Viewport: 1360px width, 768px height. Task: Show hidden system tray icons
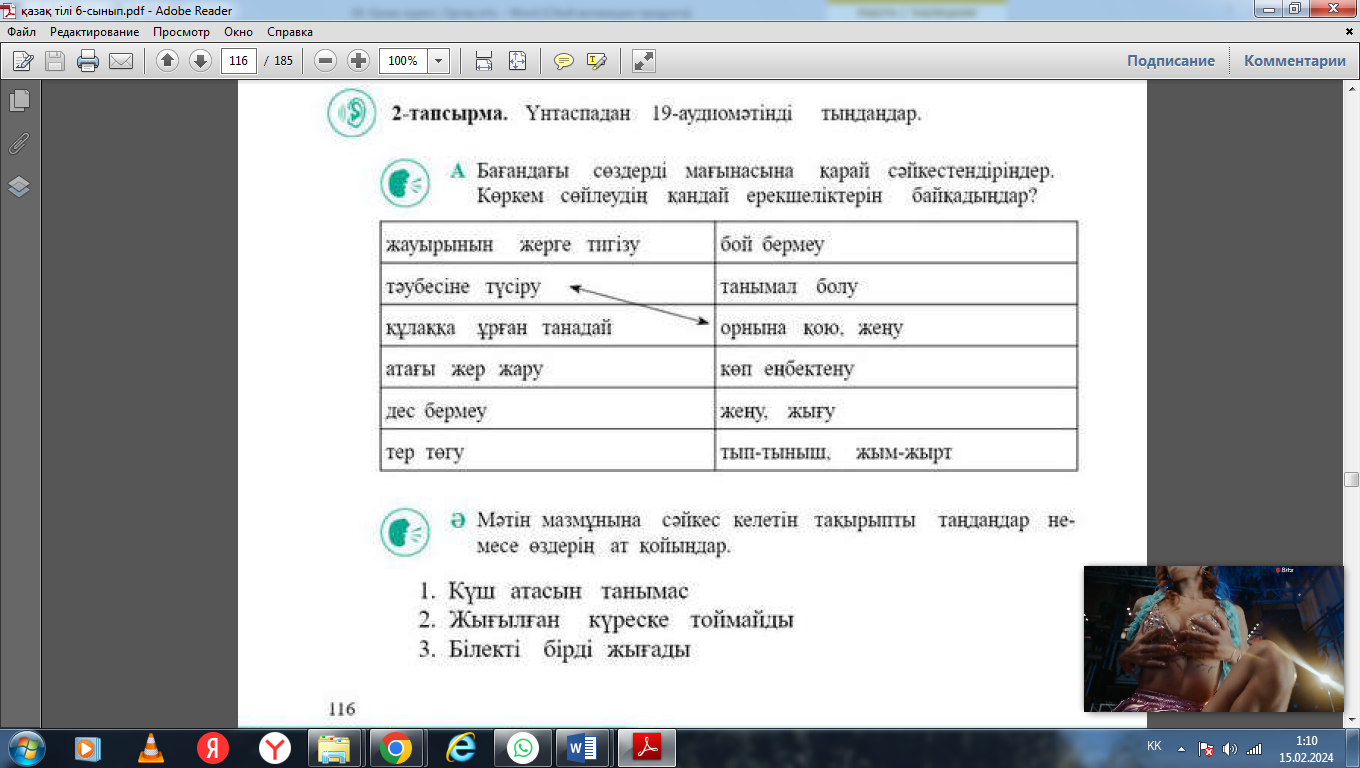pos(1182,748)
